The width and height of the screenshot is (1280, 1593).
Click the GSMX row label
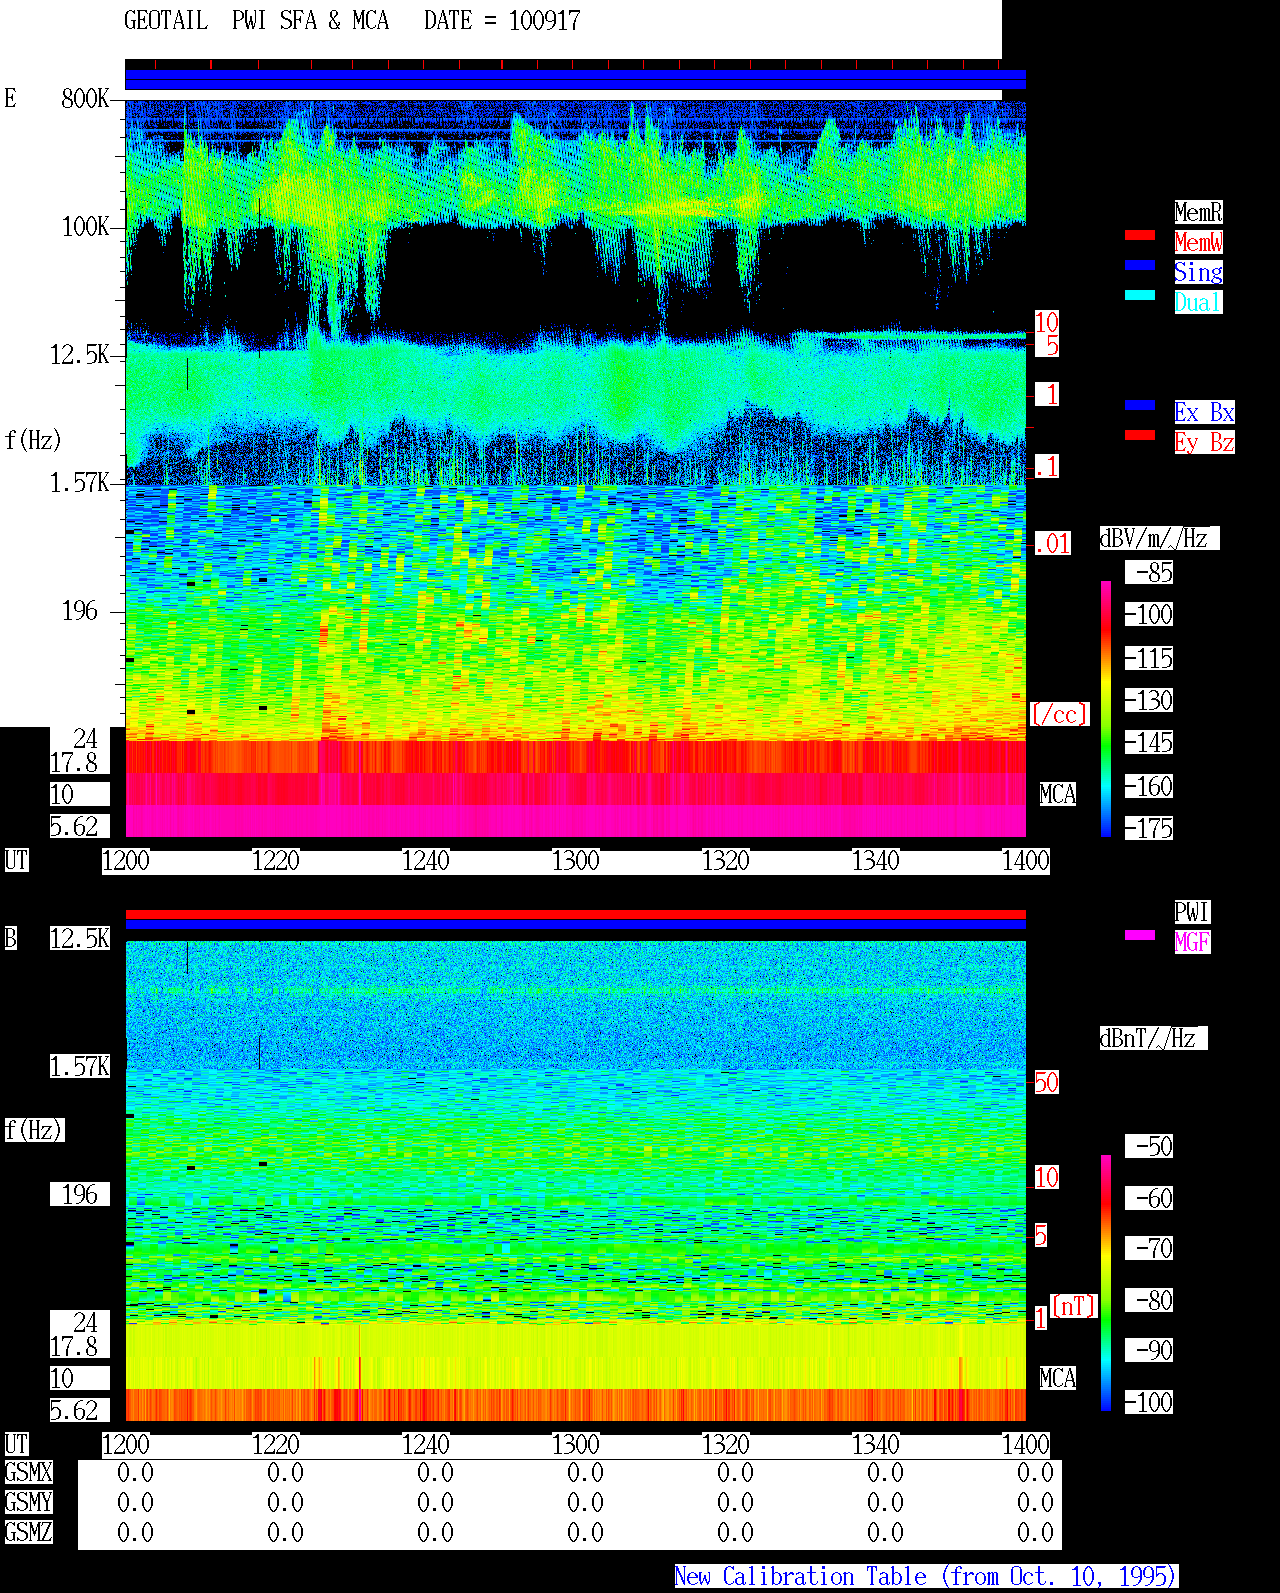(x=28, y=1473)
